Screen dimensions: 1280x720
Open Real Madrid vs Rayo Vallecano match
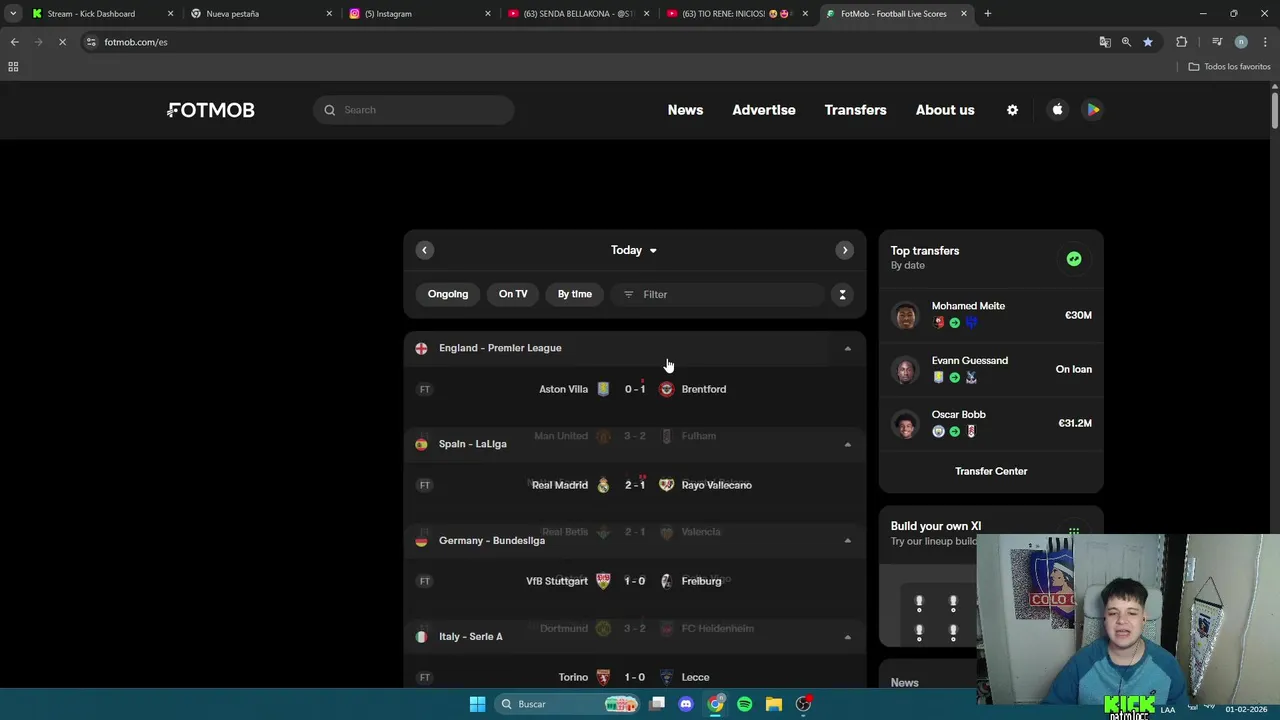tap(635, 485)
